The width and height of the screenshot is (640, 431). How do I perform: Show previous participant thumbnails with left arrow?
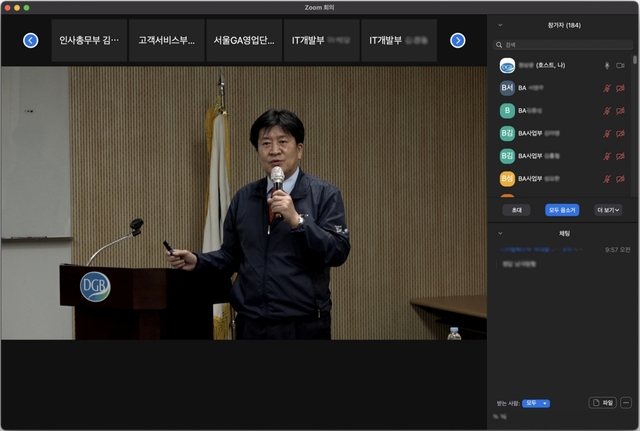click(30, 41)
